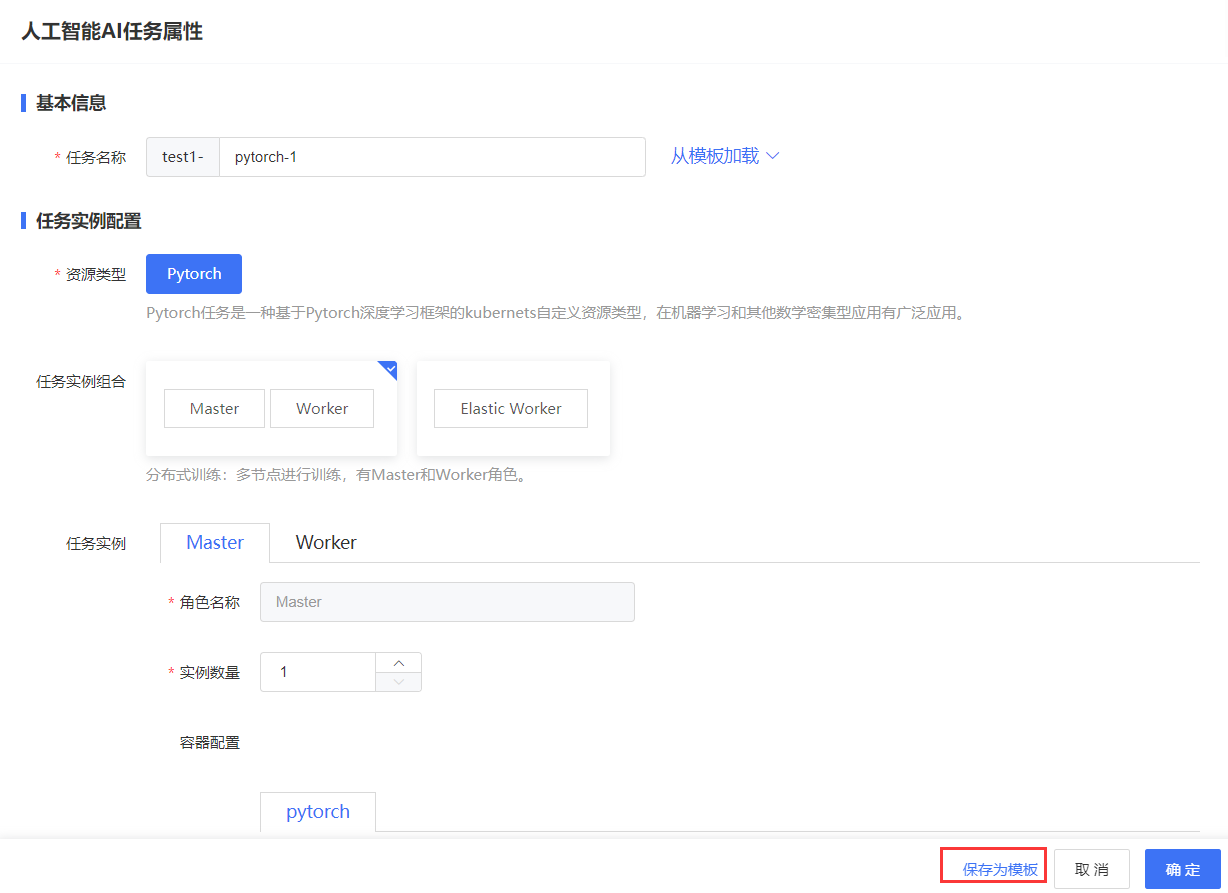Click the 任务名称 input field containing pytorch-1

coord(432,157)
